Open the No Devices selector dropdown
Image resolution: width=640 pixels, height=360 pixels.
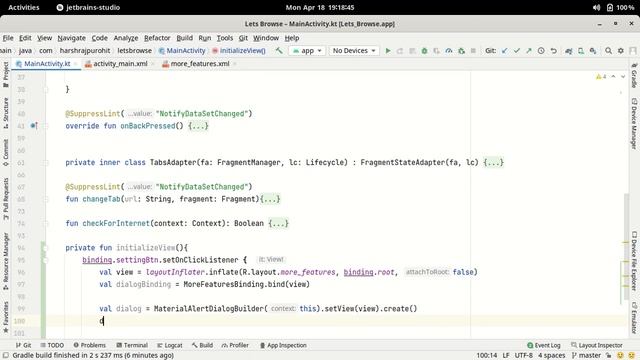(x=354, y=51)
